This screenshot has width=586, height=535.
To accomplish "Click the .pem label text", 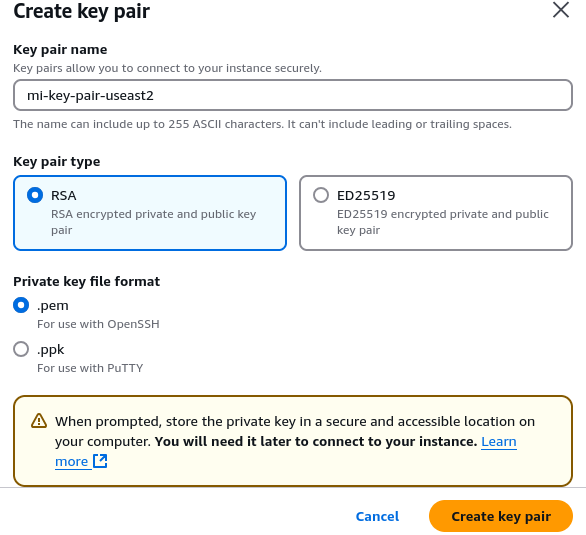I will [53, 306].
